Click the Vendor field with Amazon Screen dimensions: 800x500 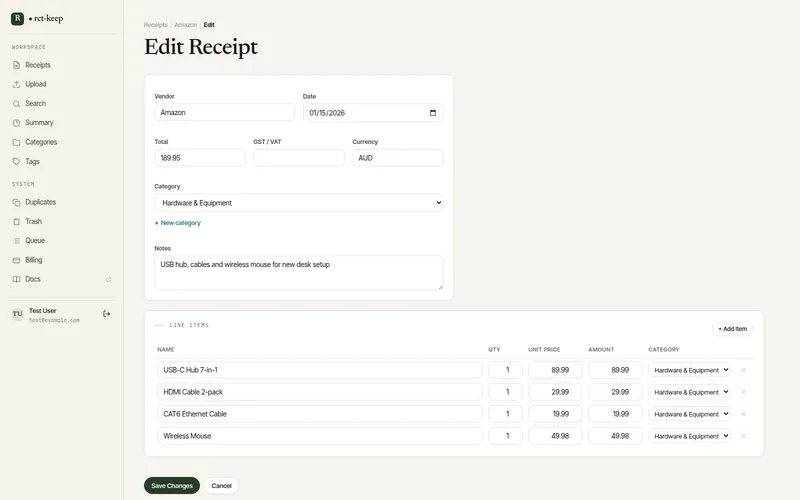pyautogui.click(x=224, y=112)
